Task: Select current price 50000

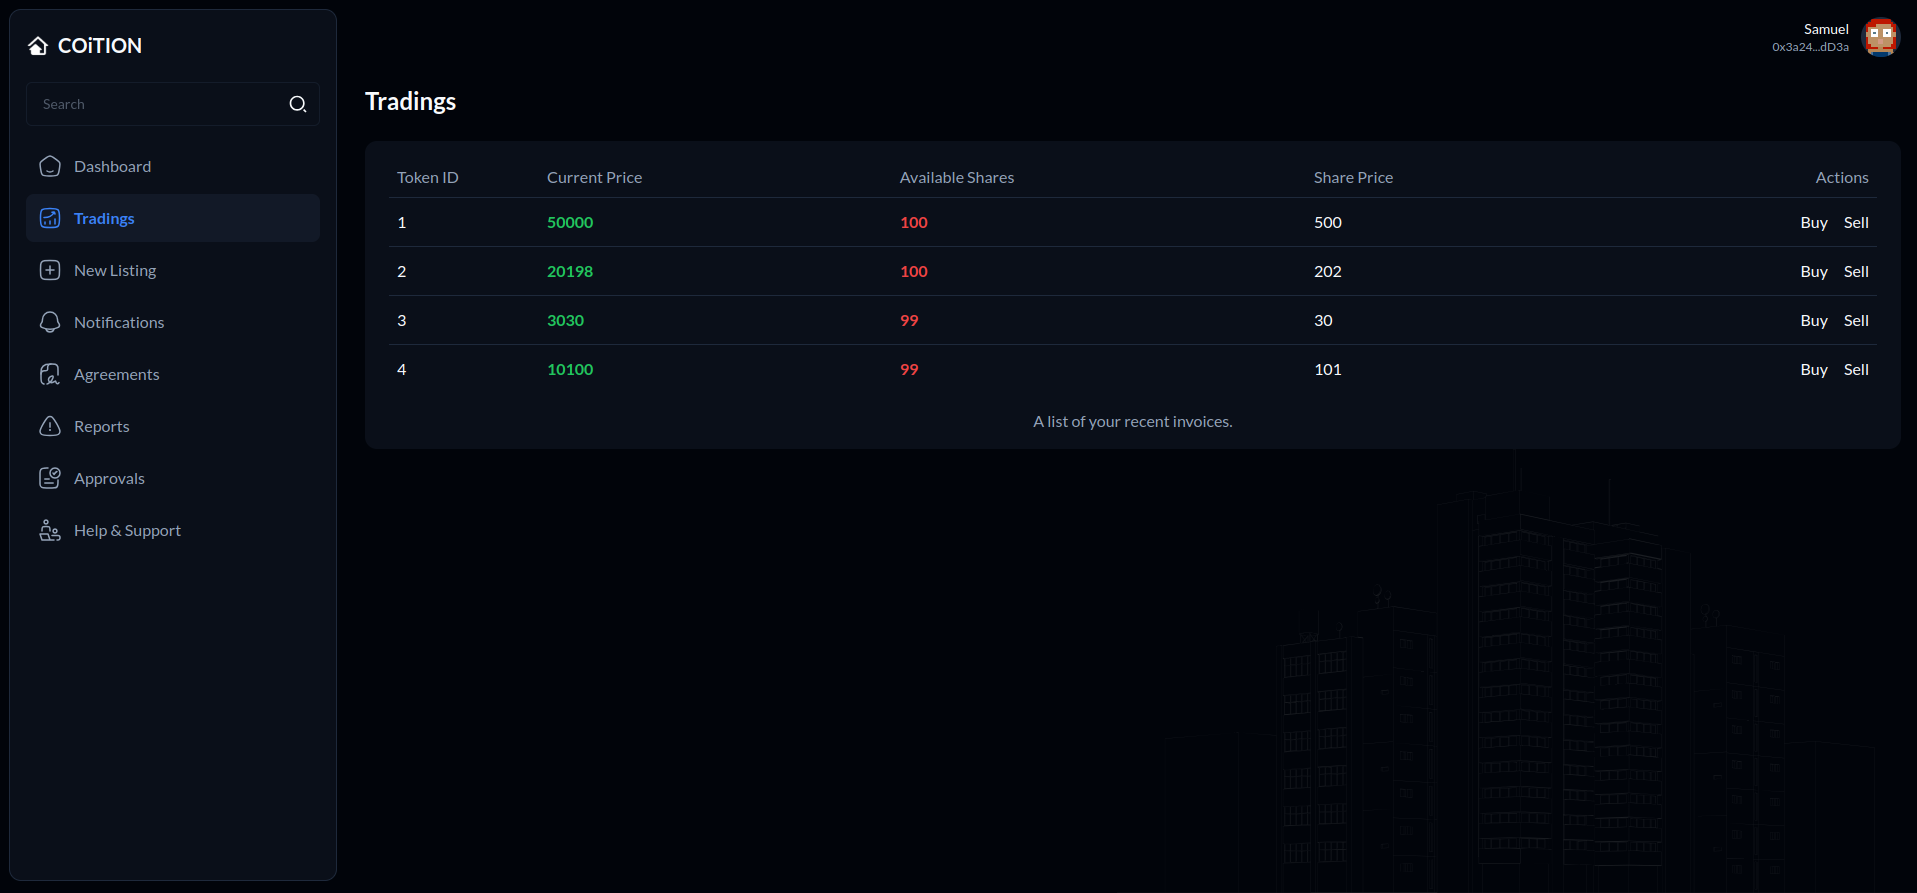Action: 570,222
